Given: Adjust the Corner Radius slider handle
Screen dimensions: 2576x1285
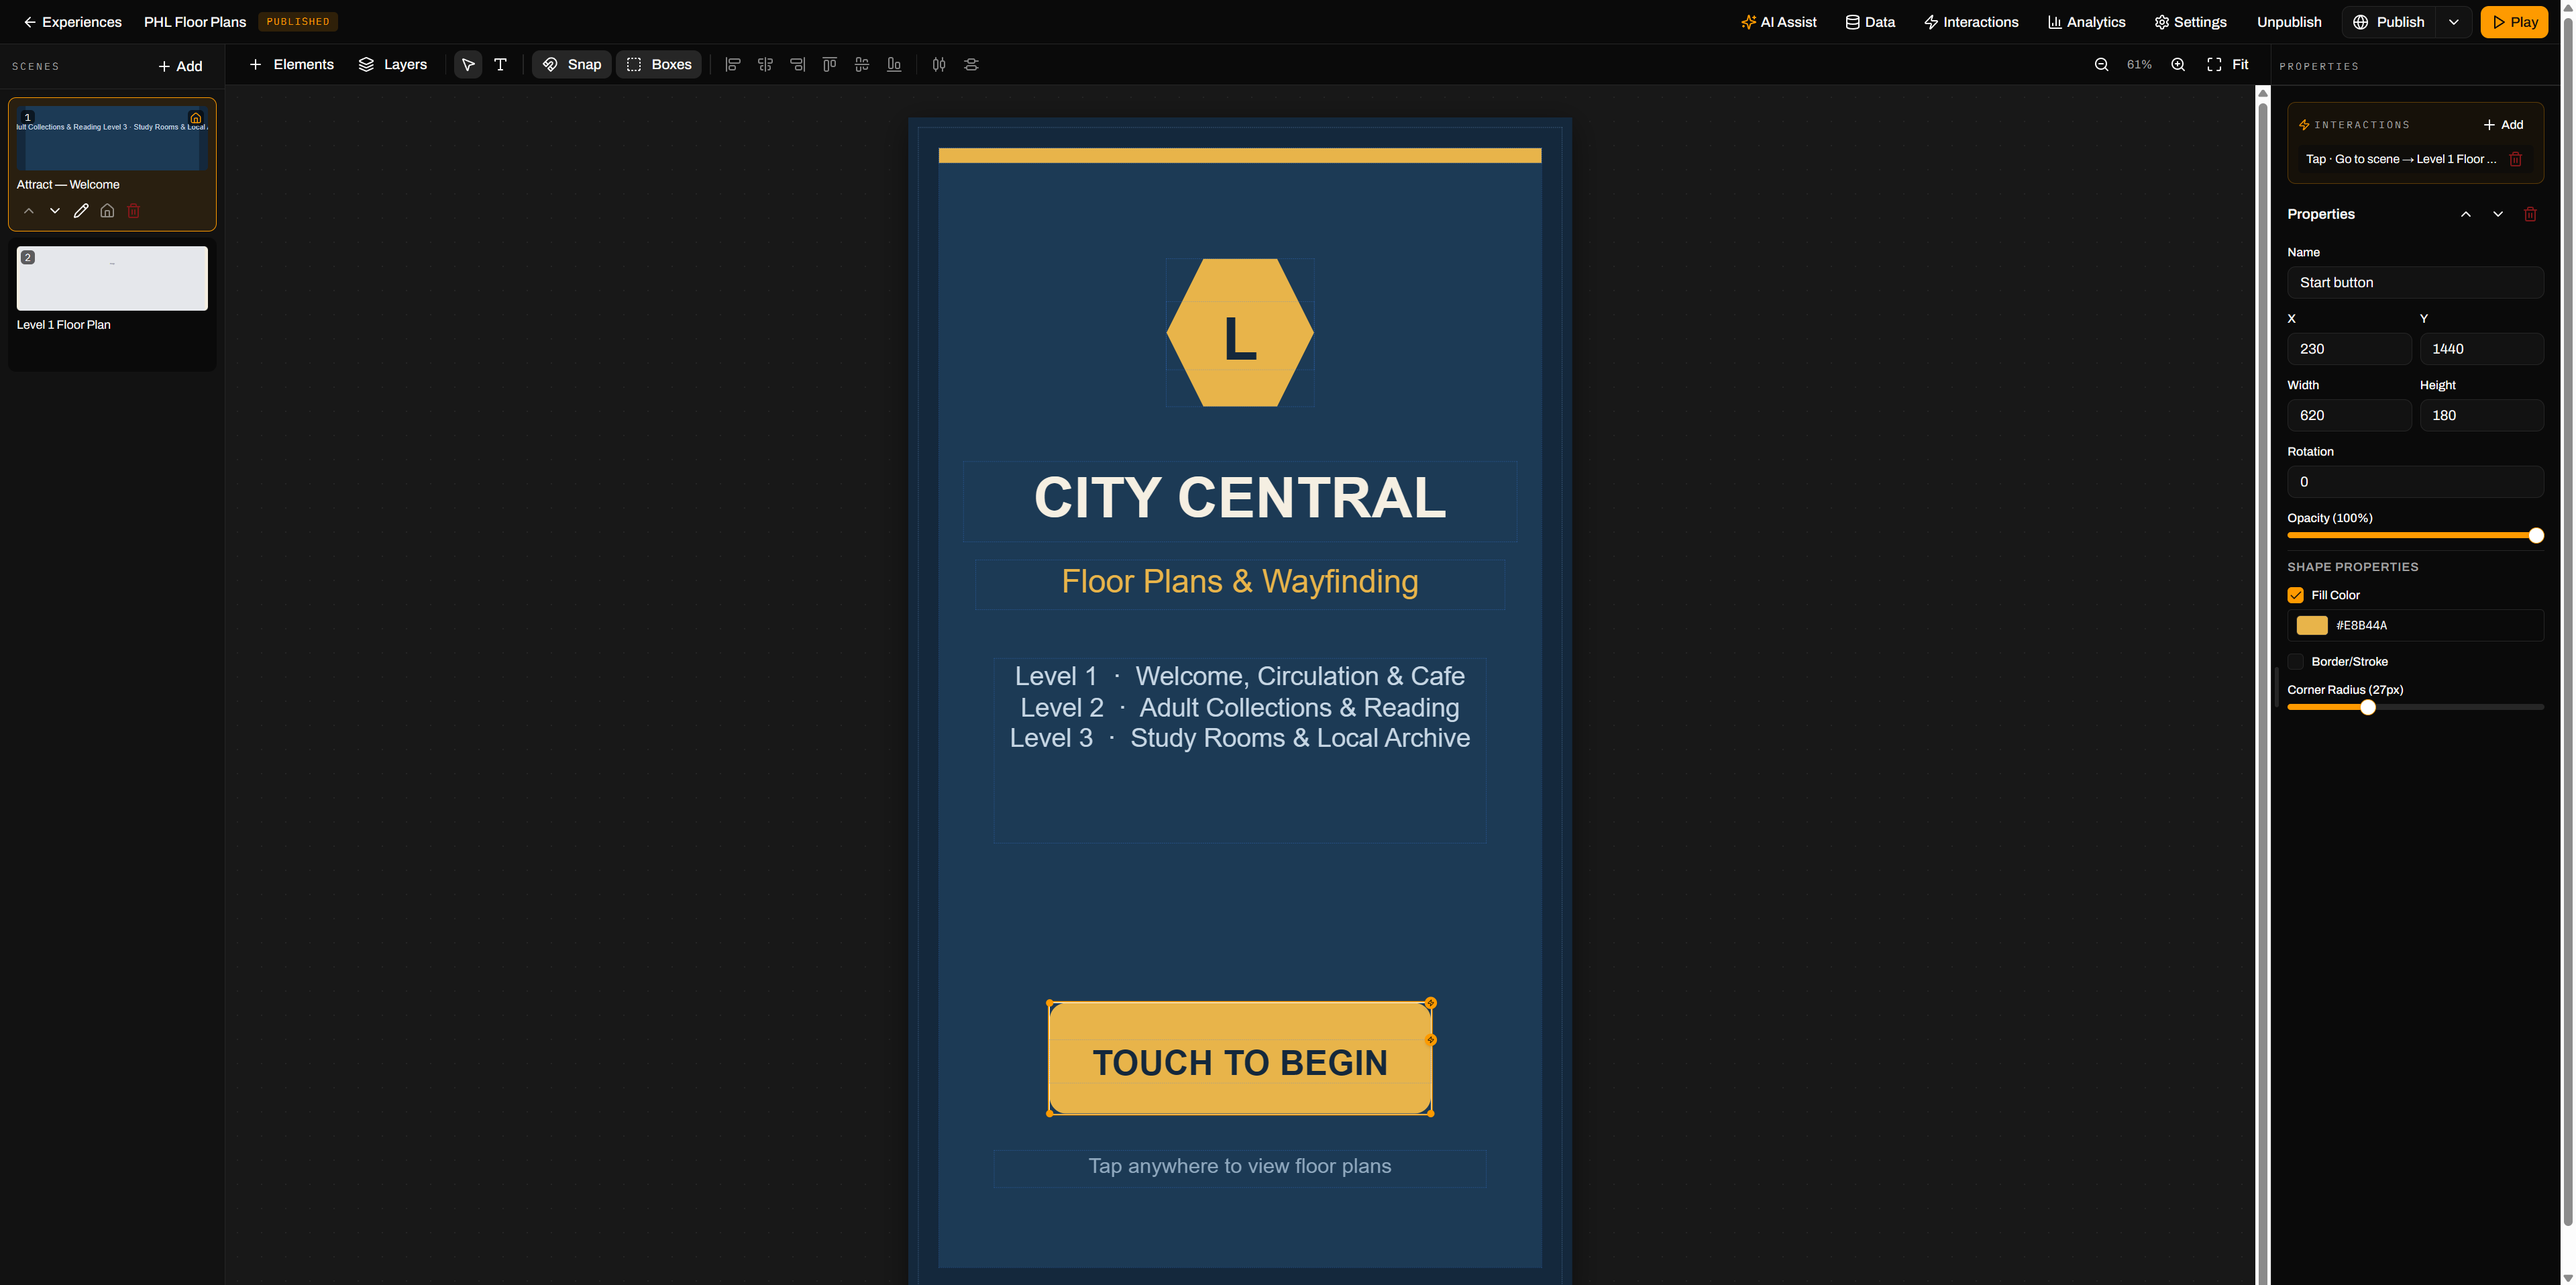Looking at the screenshot, I should click(x=2367, y=708).
